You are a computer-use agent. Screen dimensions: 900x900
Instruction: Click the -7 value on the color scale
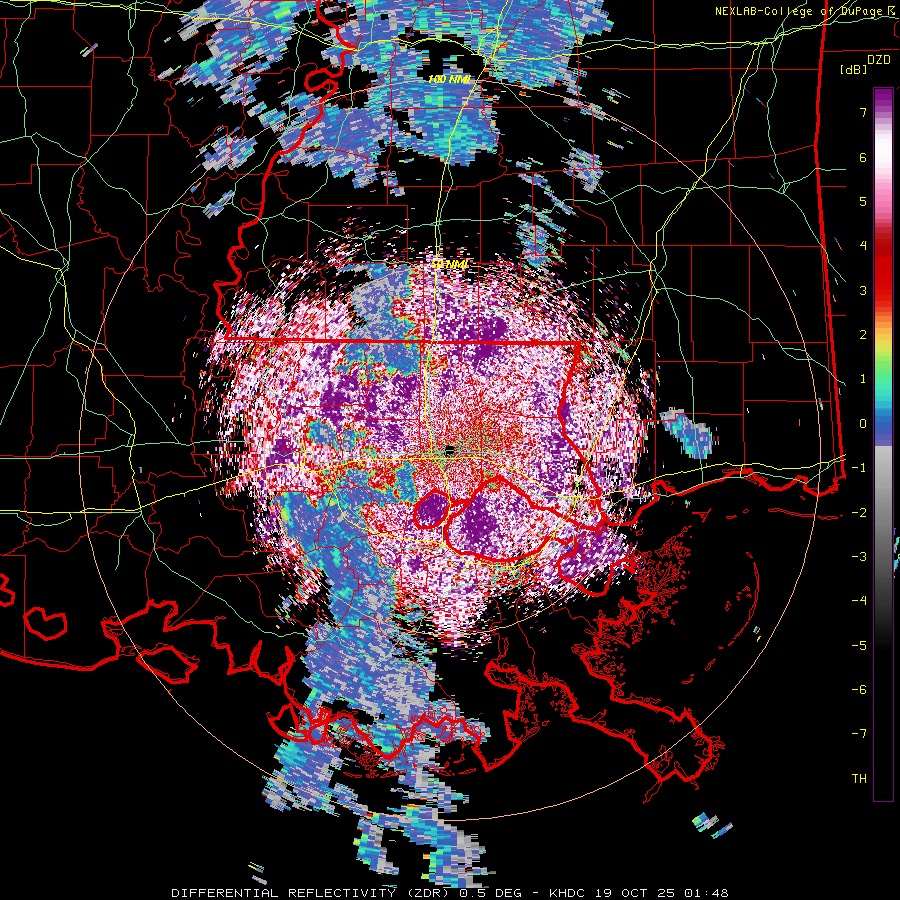coord(859,734)
